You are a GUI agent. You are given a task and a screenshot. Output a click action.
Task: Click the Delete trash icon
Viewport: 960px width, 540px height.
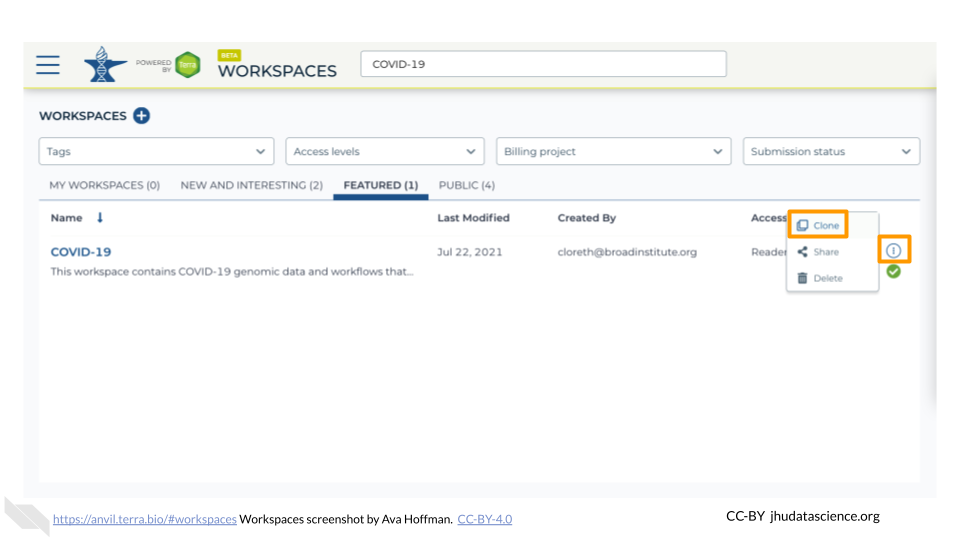tap(802, 278)
